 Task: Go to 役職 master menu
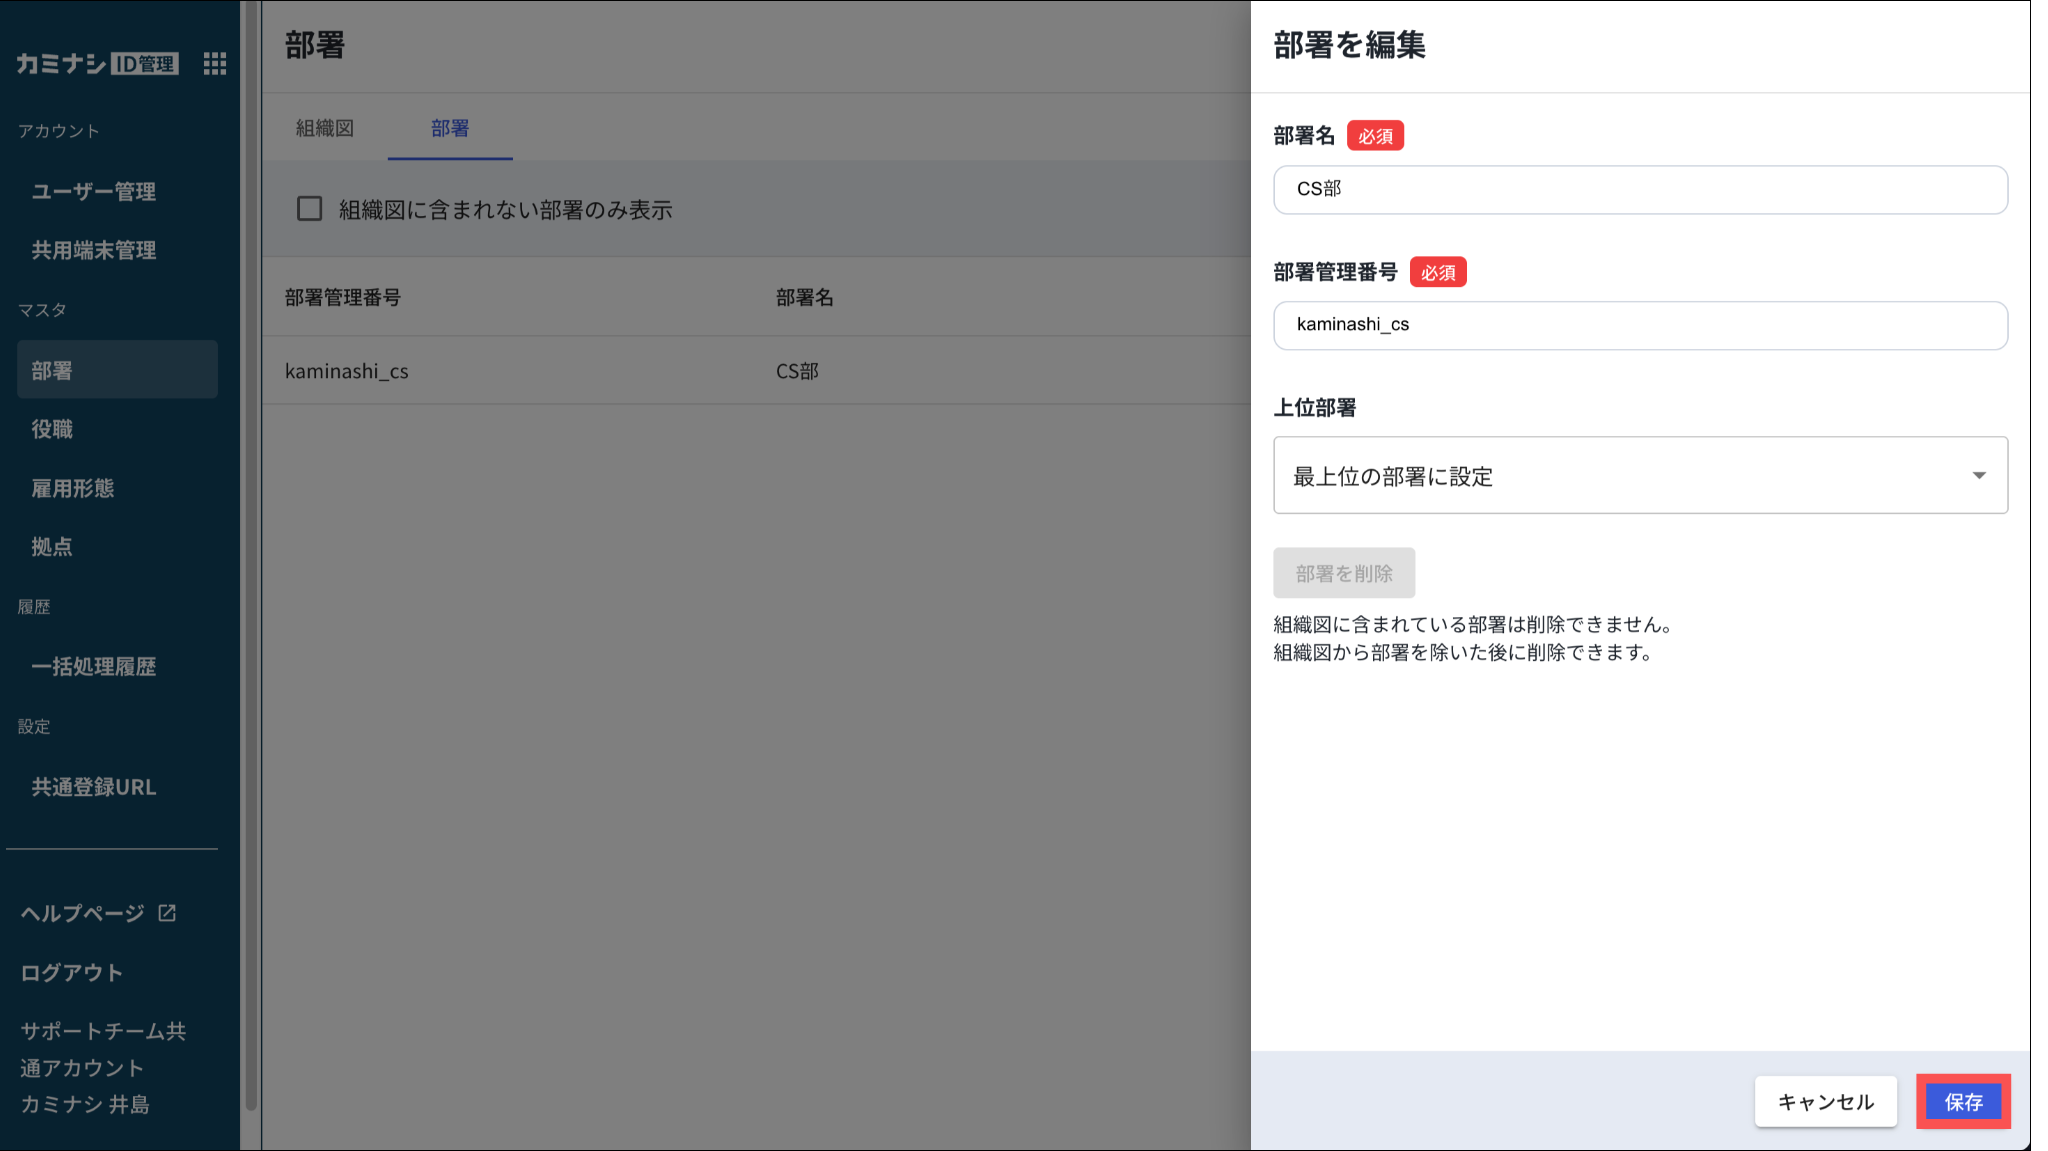[x=52, y=429]
